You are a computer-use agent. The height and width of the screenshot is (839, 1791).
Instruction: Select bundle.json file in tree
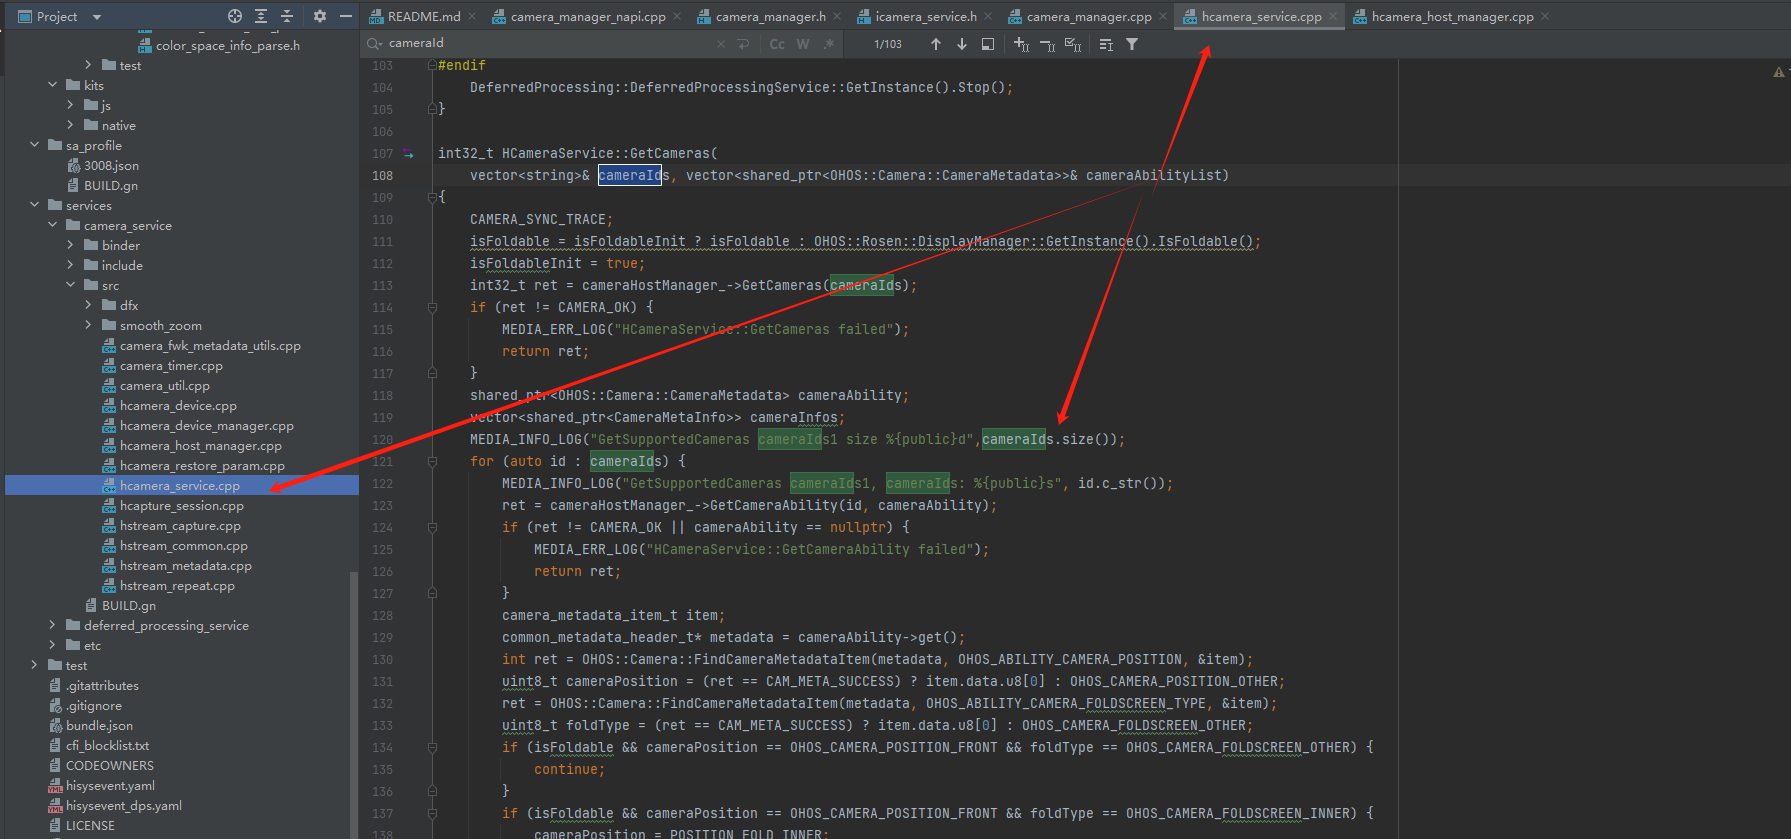pyautogui.click(x=99, y=725)
